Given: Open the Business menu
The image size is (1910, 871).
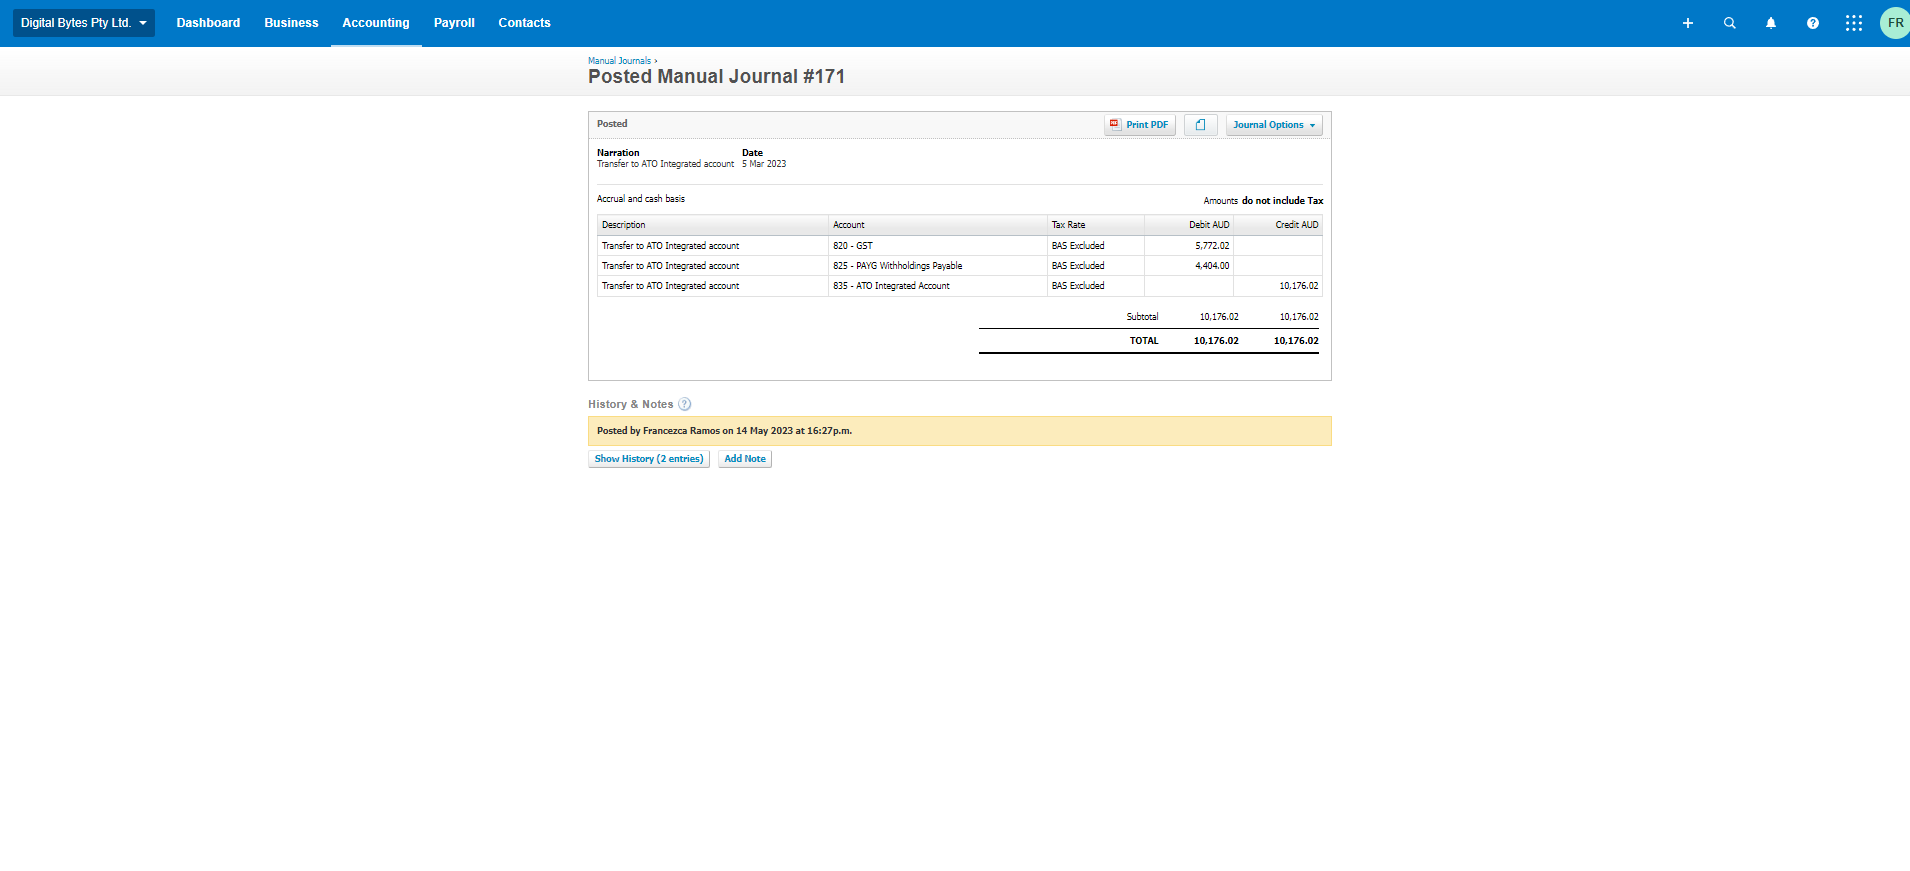Looking at the screenshot, I should 291,23.
